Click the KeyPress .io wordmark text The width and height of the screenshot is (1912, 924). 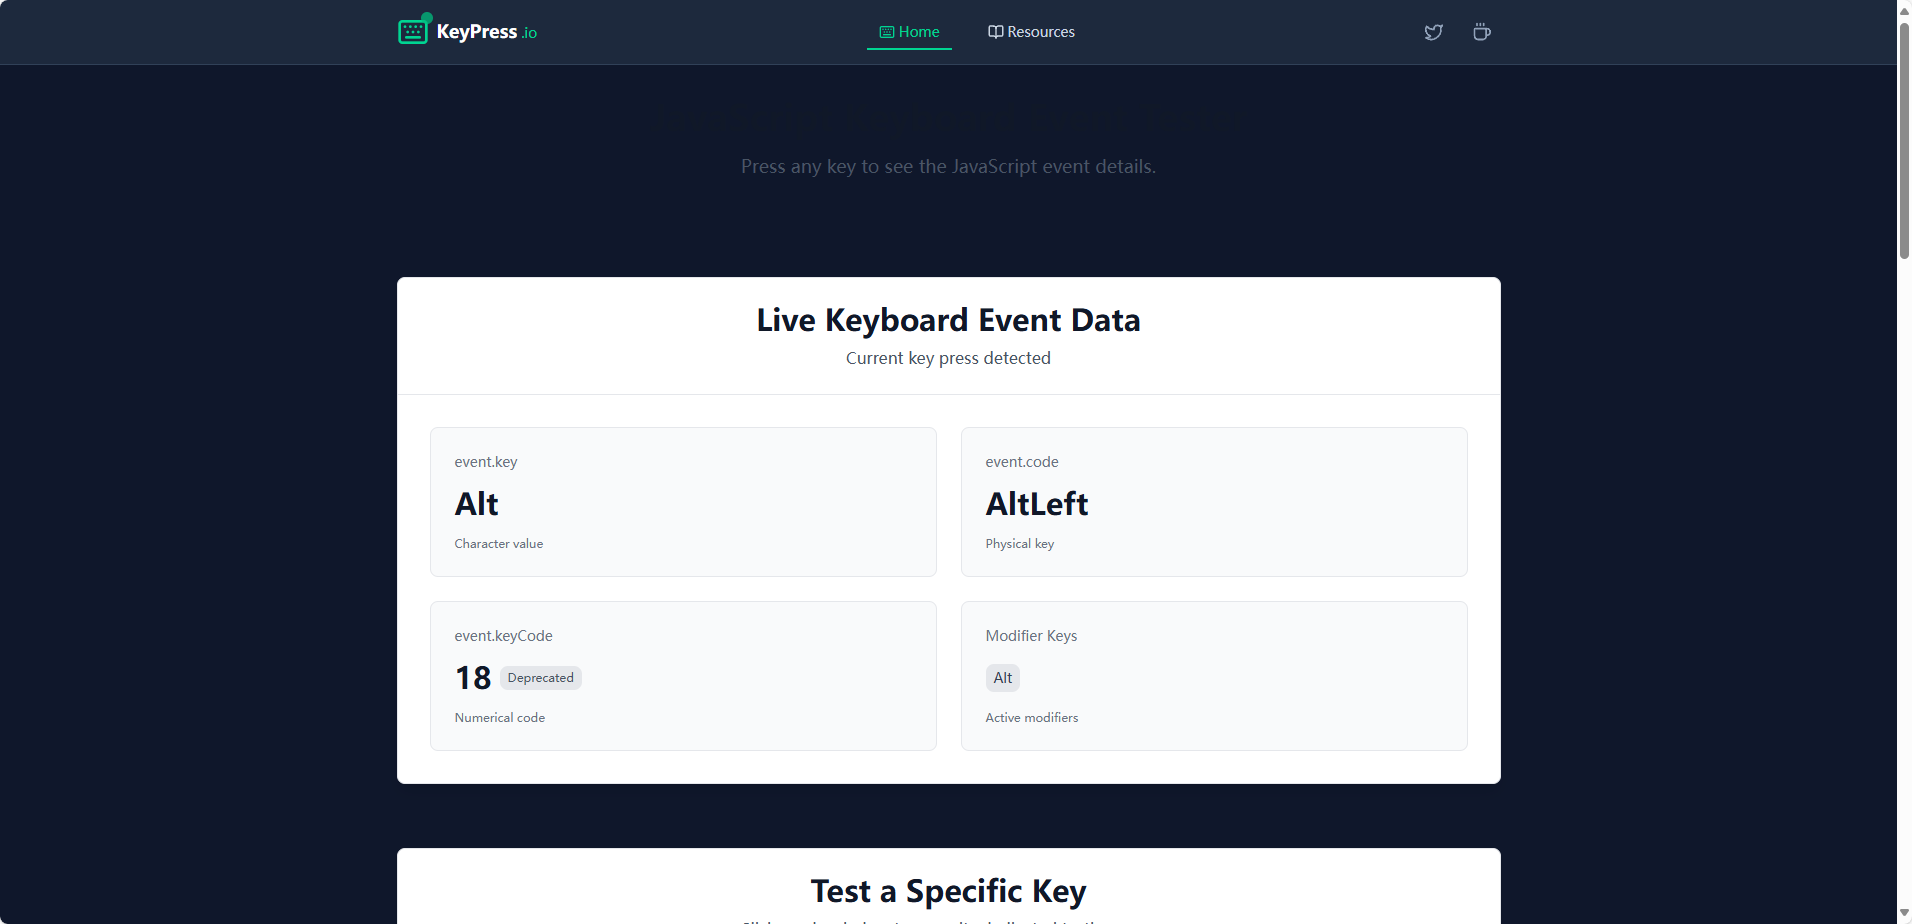pos(487,31)
